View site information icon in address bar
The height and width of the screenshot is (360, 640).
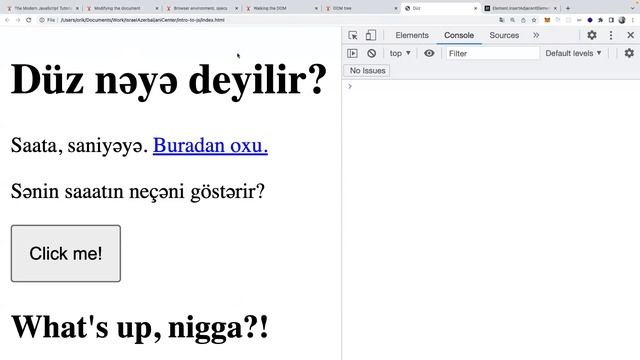point(42,20)
